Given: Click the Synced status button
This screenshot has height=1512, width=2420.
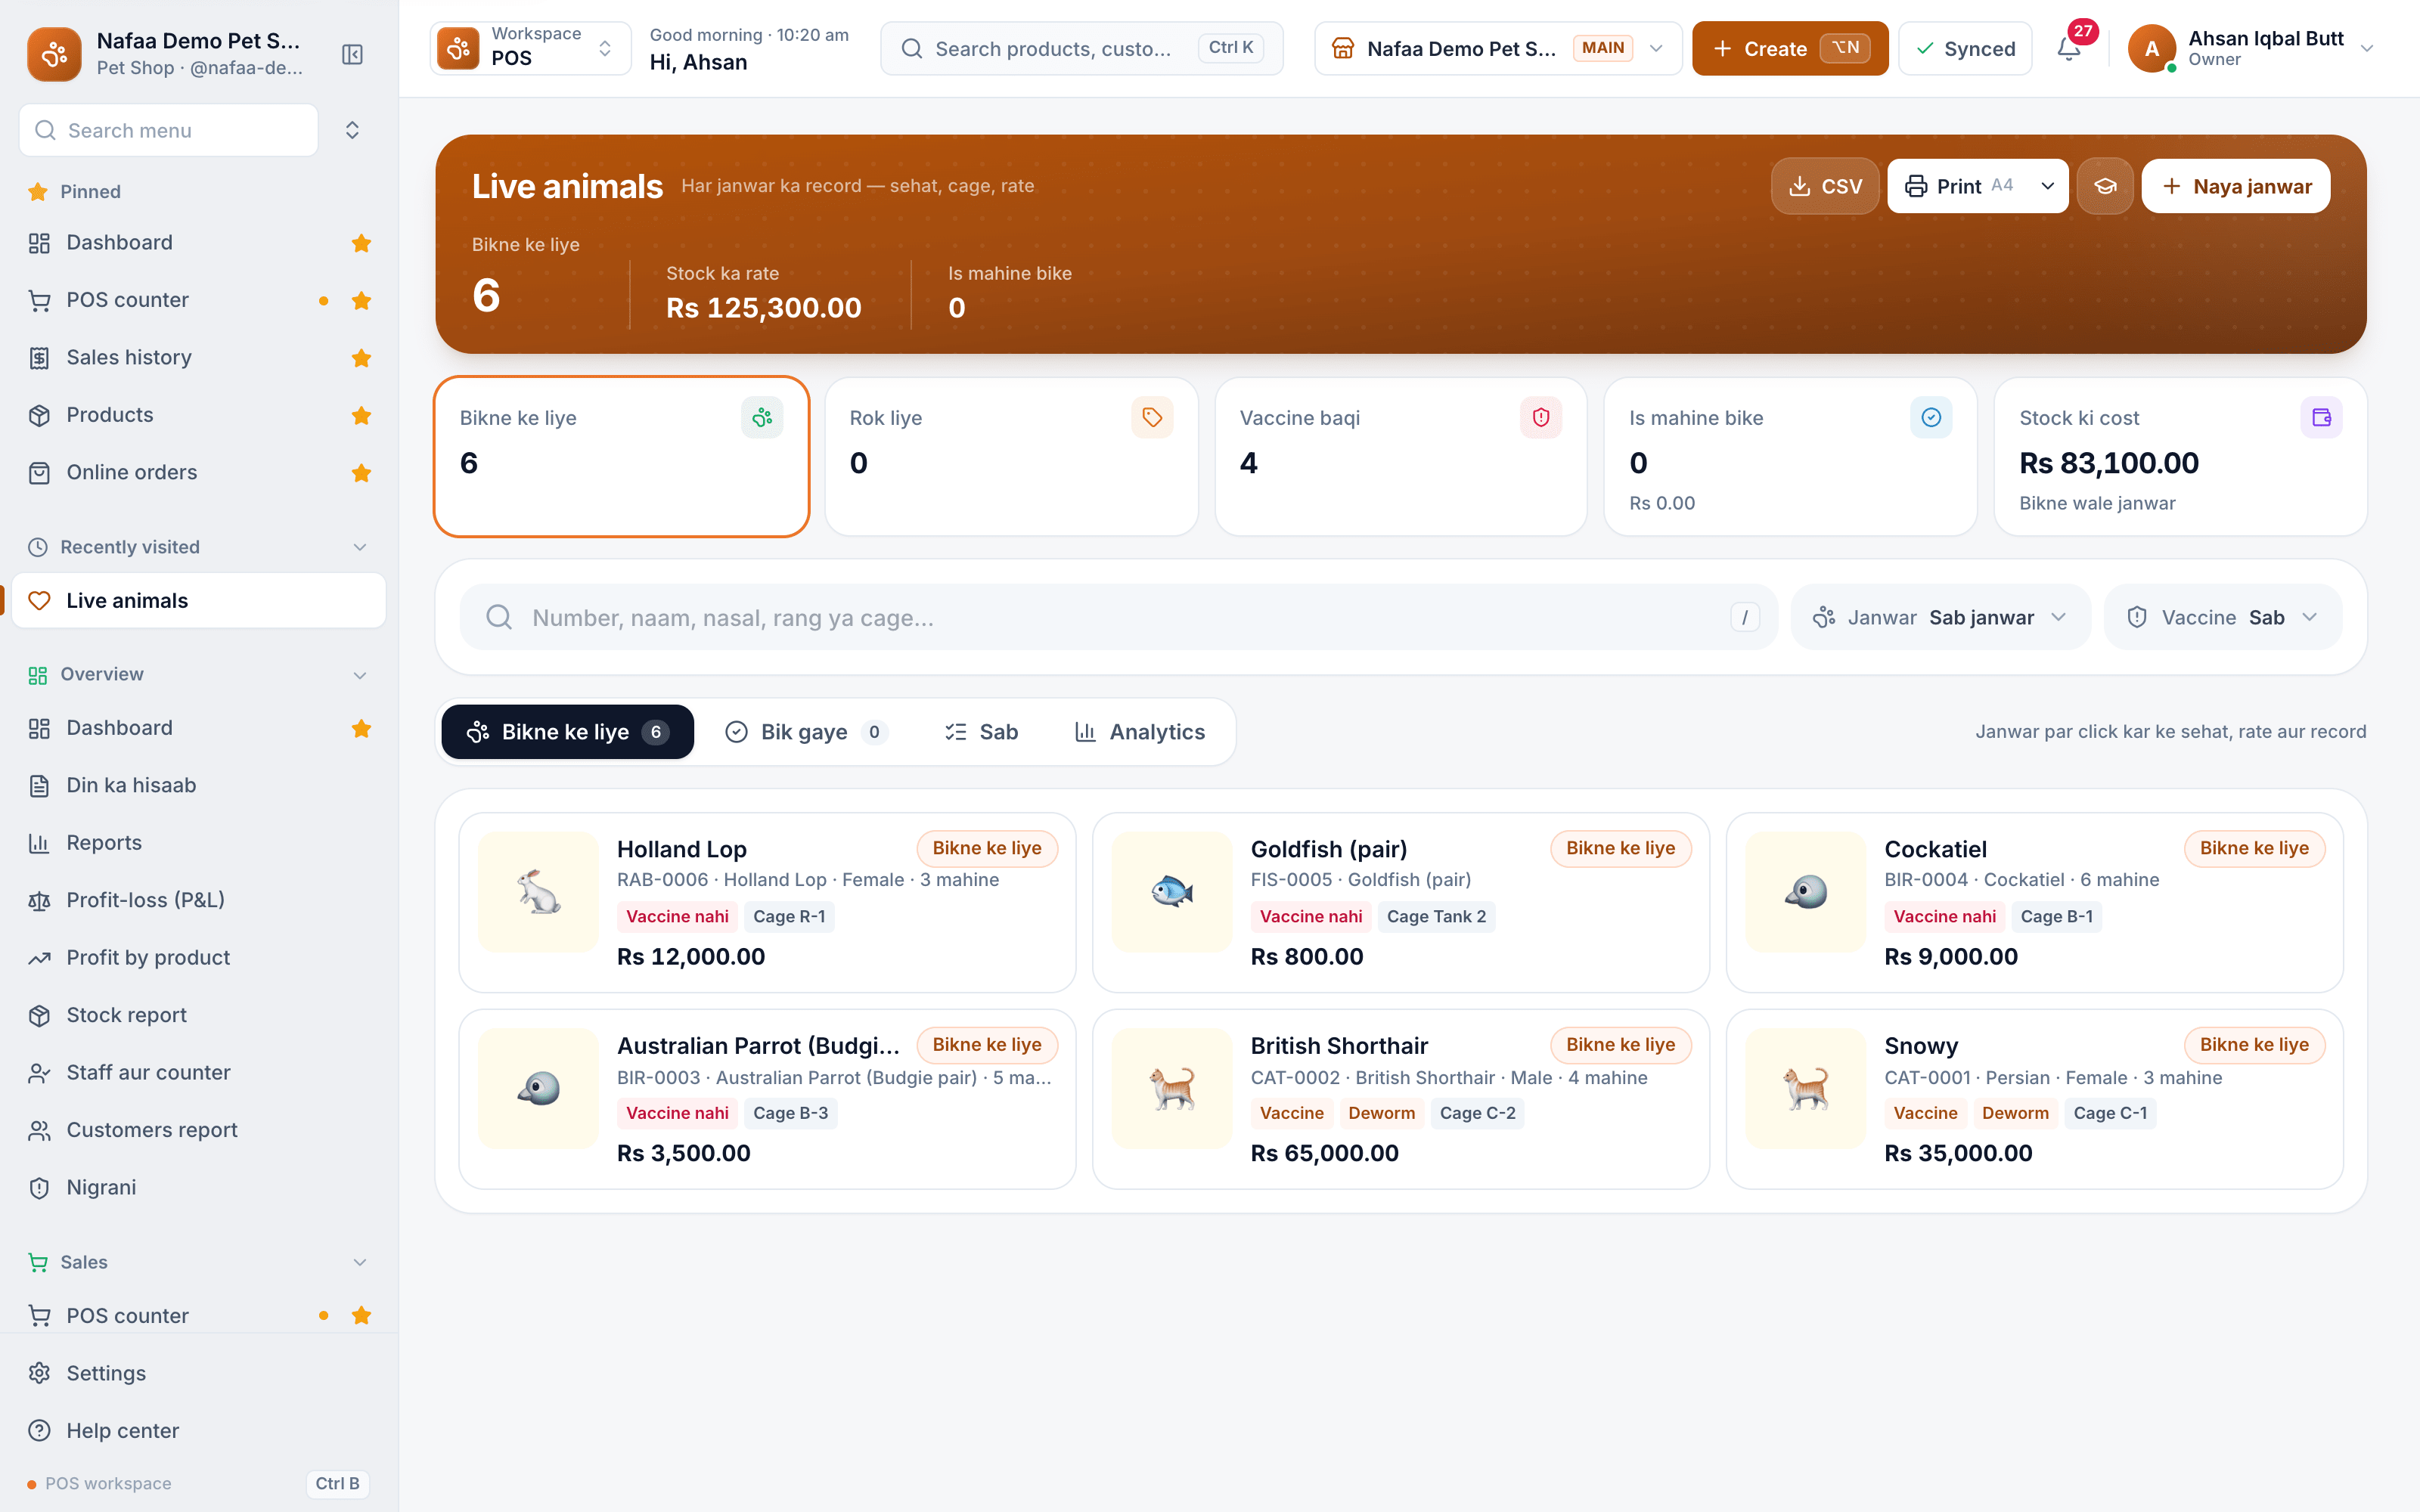Looking at the screenshot, I should coord(1965,48).
